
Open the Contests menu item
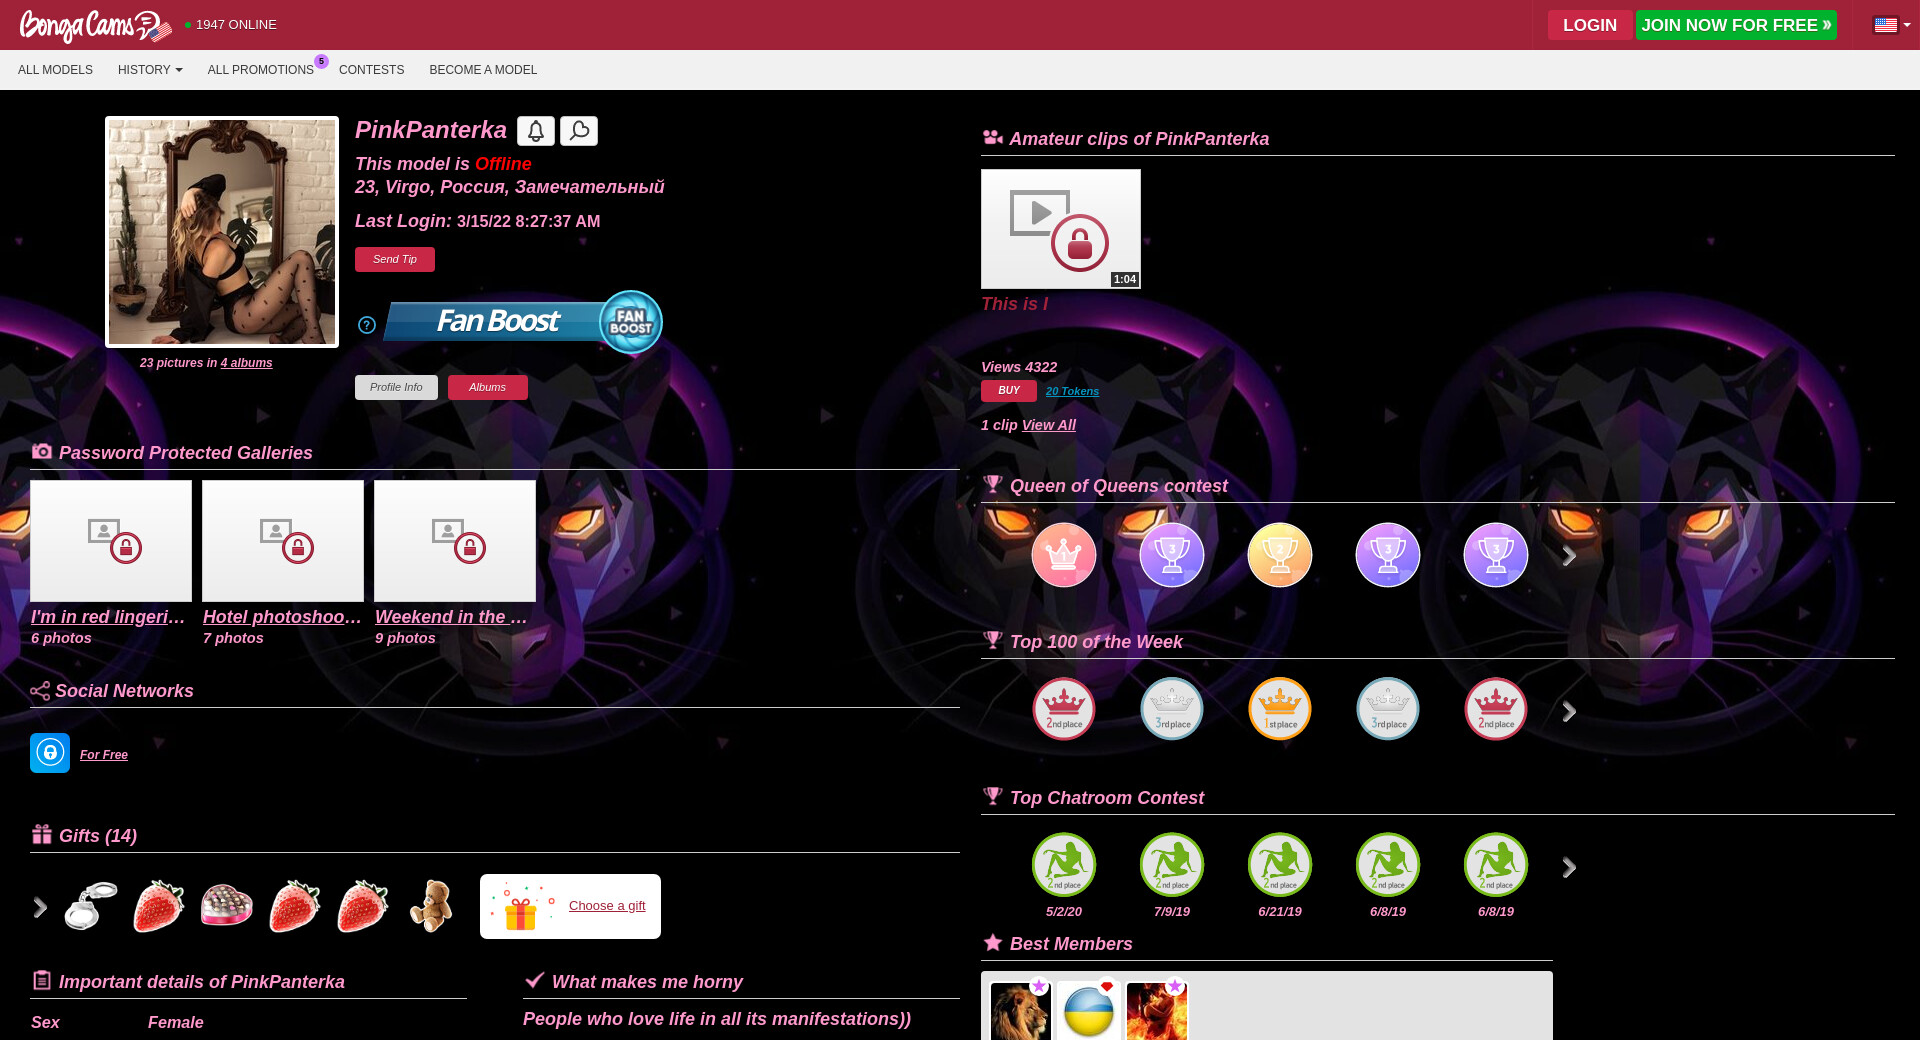371,70
